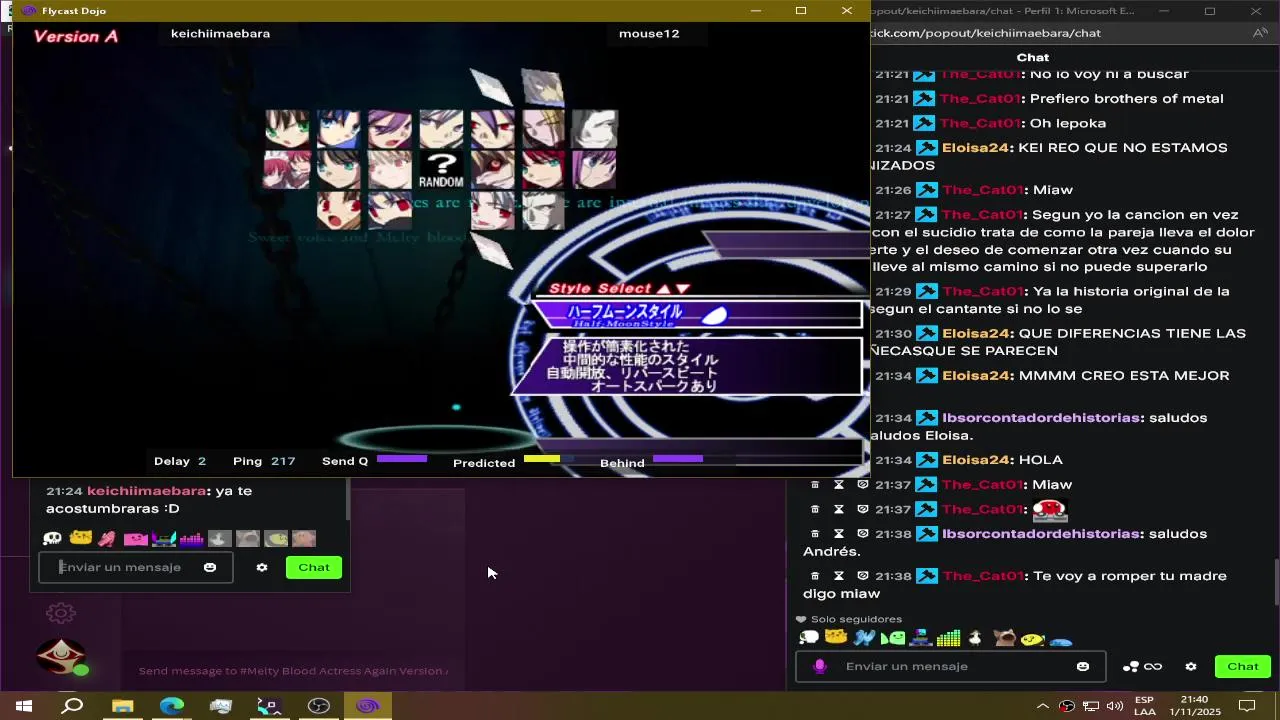Open right chat settings gear
1280x720 pixels.
(1191, 666)
